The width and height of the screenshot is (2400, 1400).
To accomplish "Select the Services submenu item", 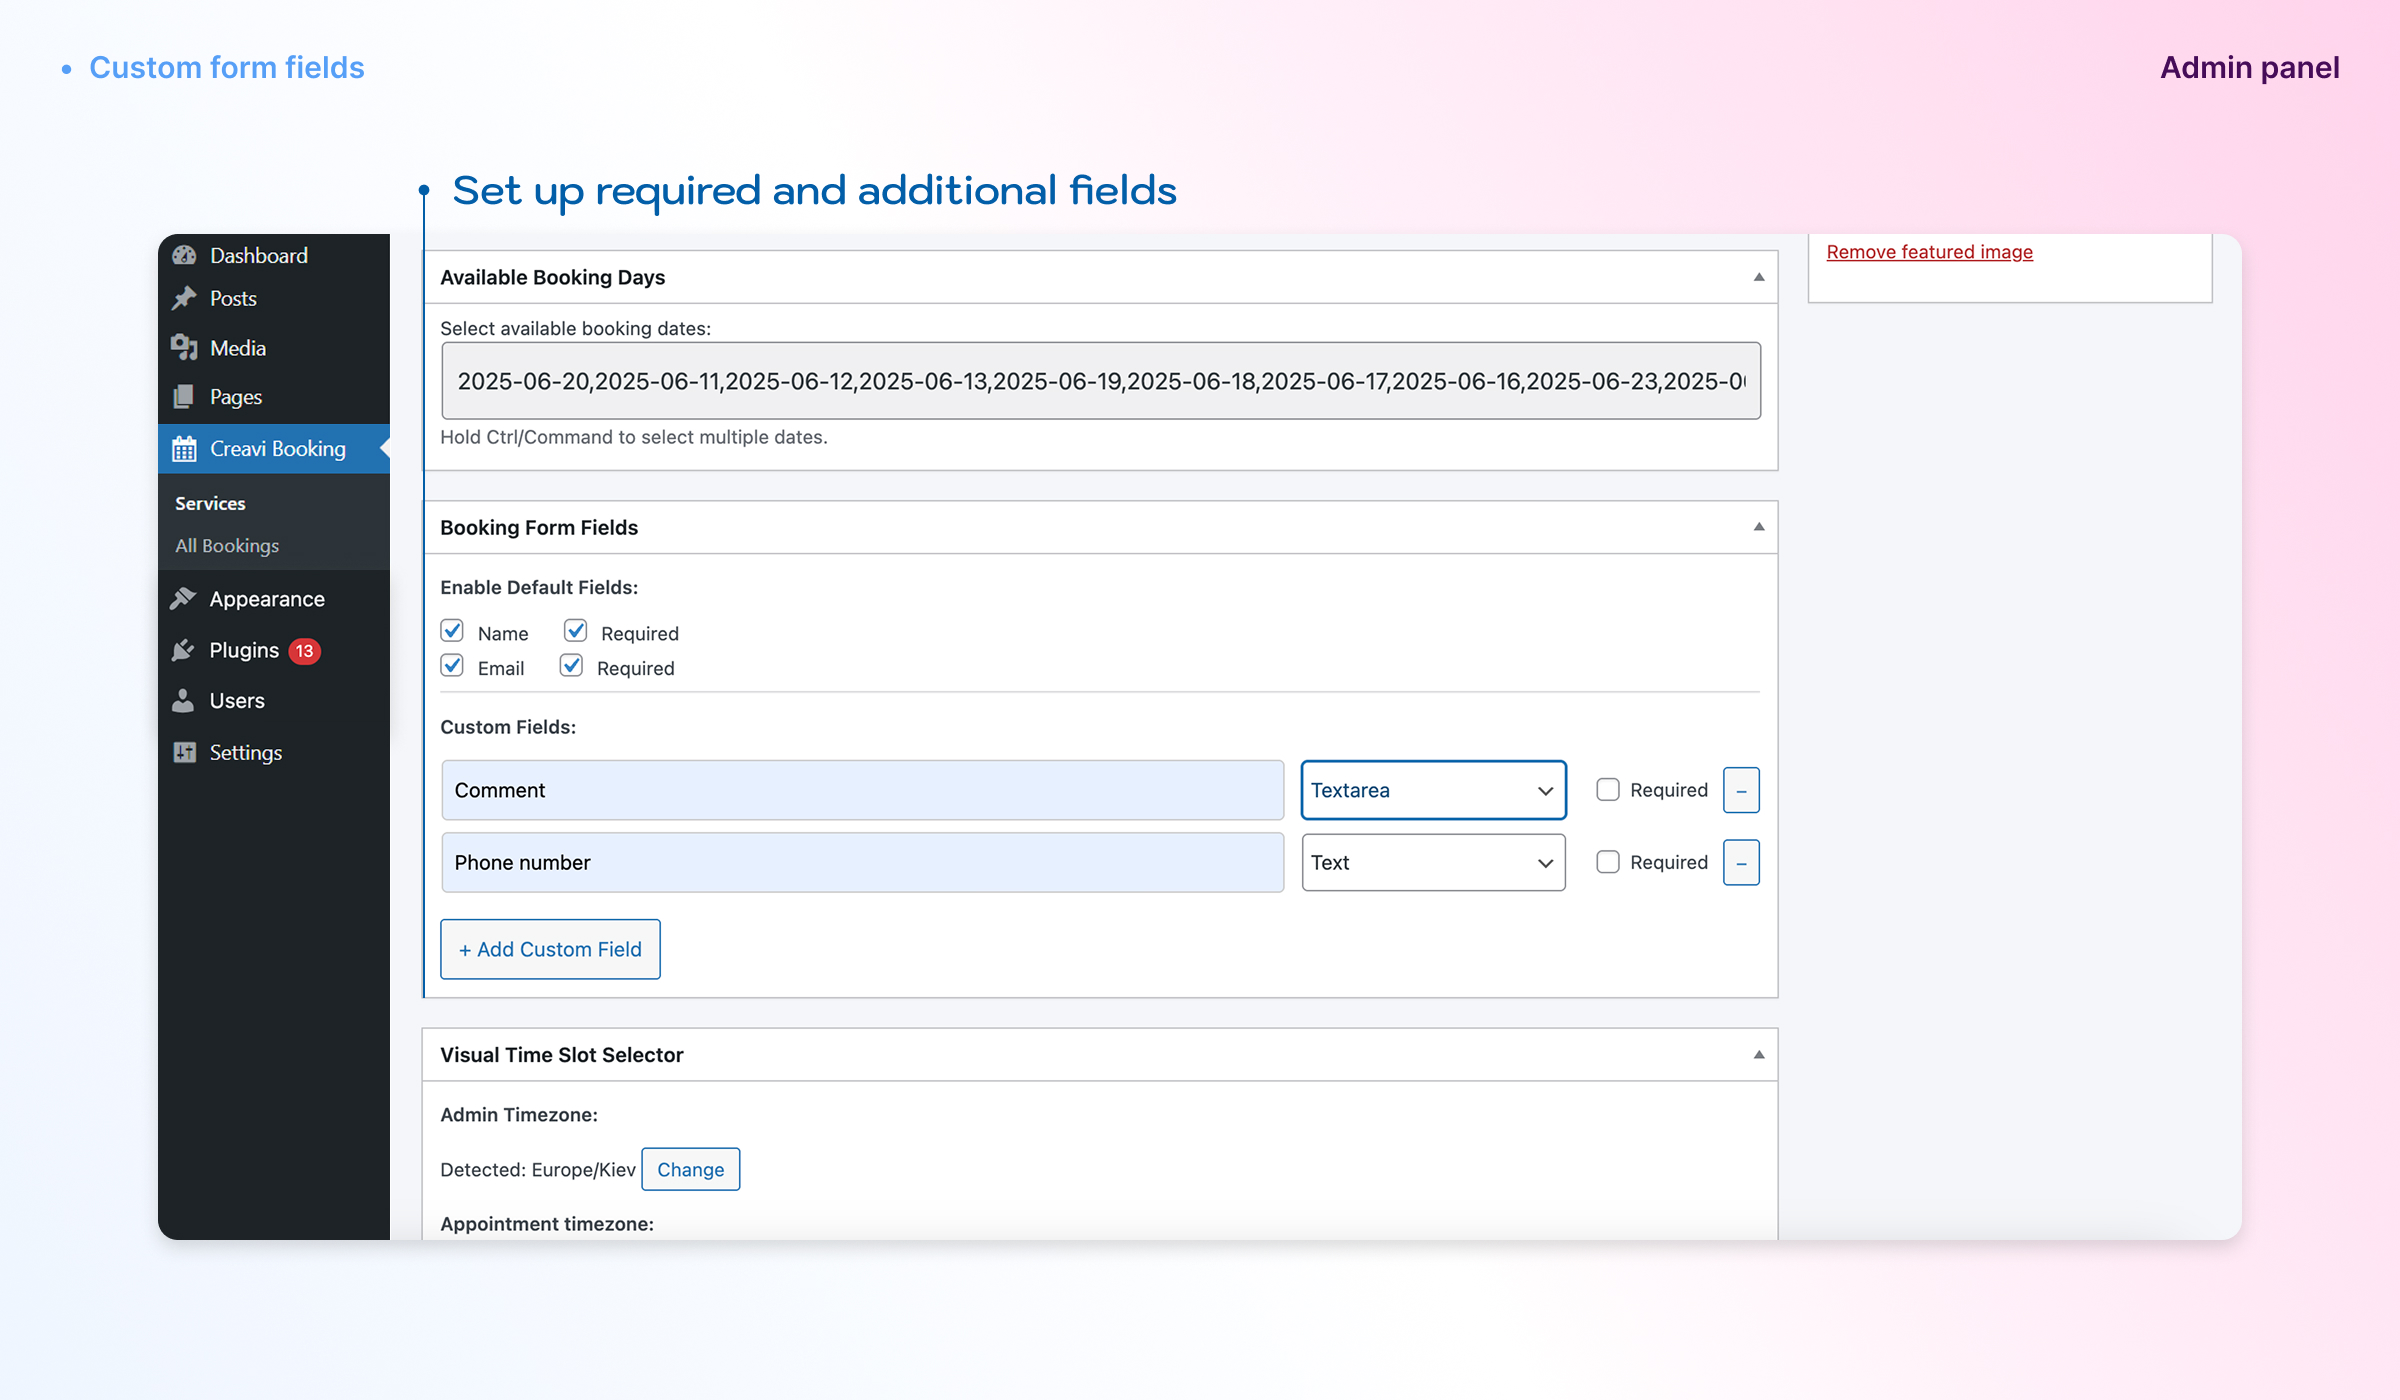I will coord(210,503).
